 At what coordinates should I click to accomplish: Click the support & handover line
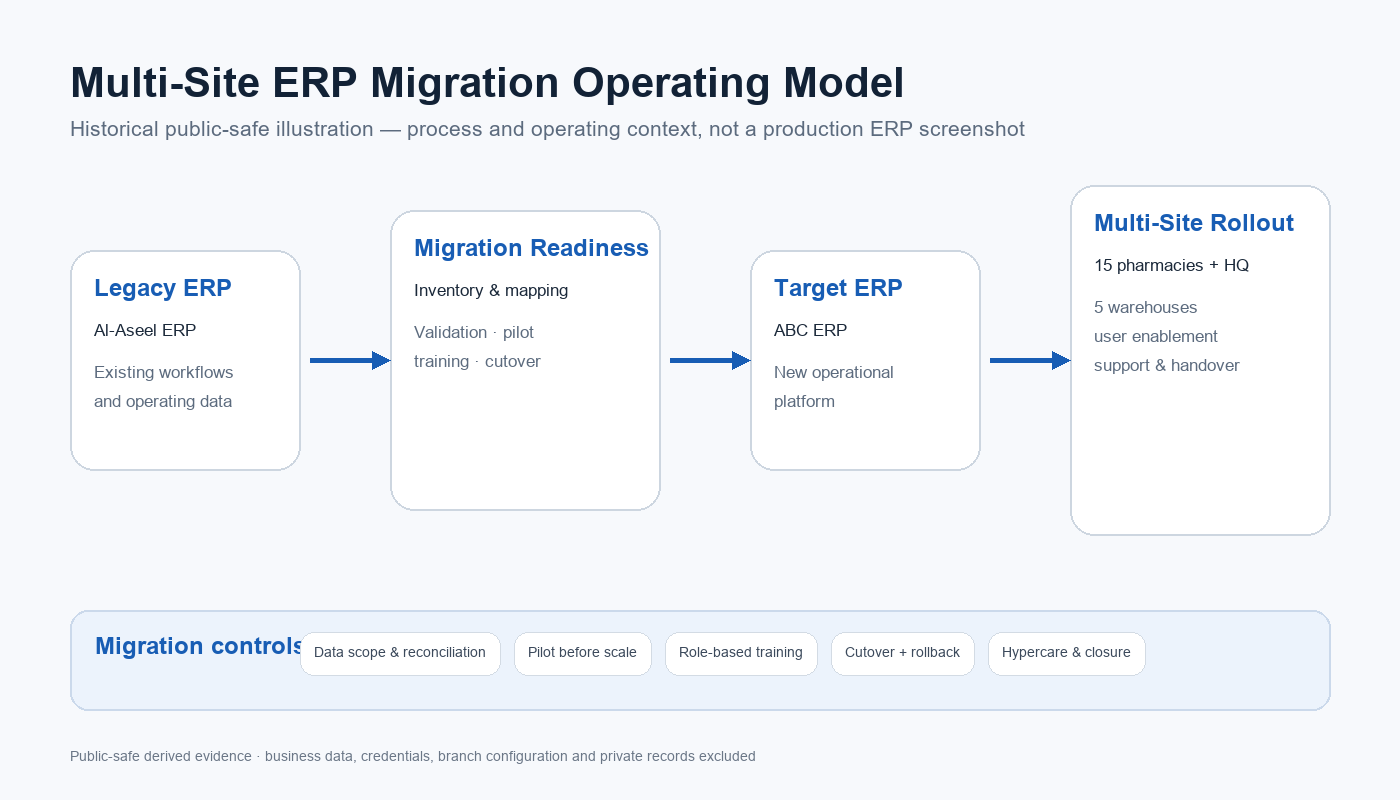point(1167,365)
